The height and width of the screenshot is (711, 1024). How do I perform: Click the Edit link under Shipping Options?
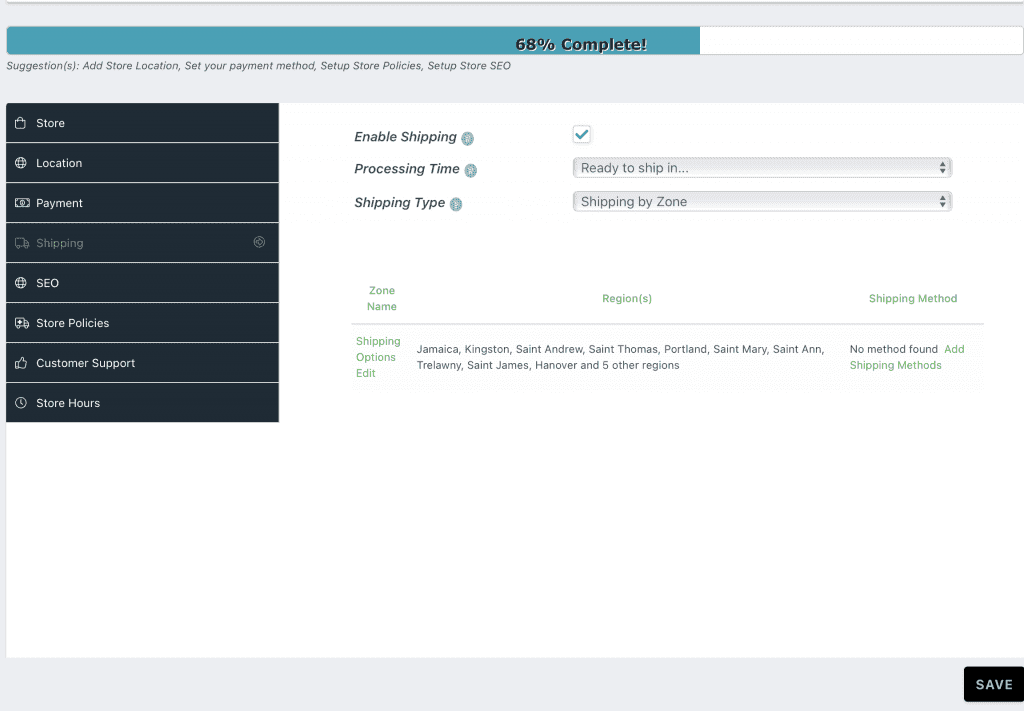coord(366,373)
